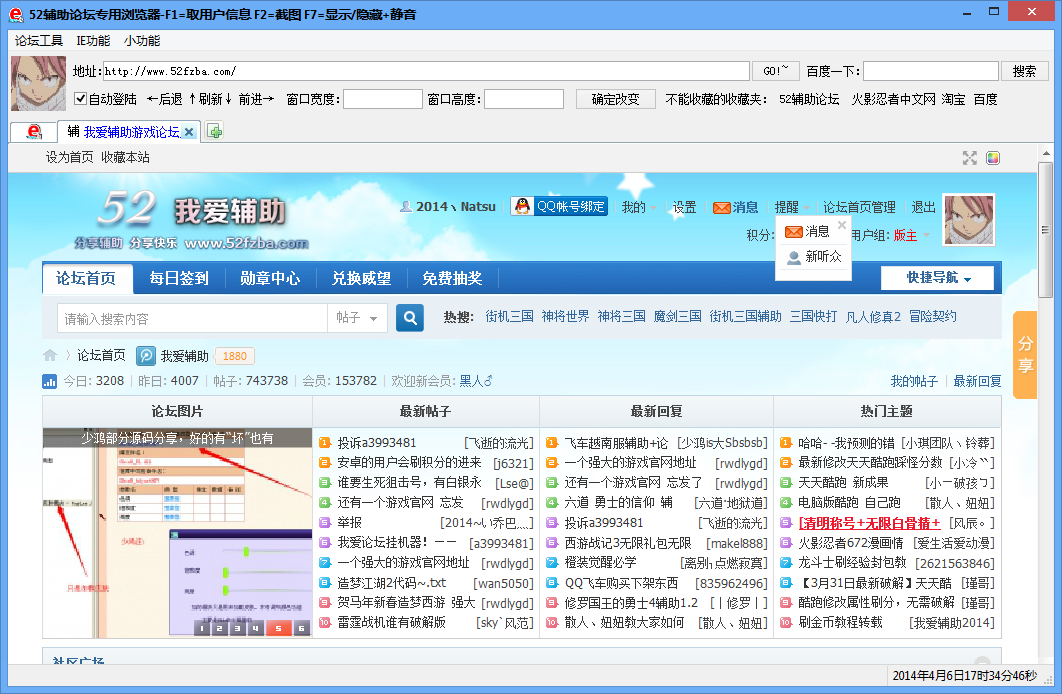Select 新听众 person icon in popup
The width and height of the screenshot is (1062, 694).
(794, 258)
